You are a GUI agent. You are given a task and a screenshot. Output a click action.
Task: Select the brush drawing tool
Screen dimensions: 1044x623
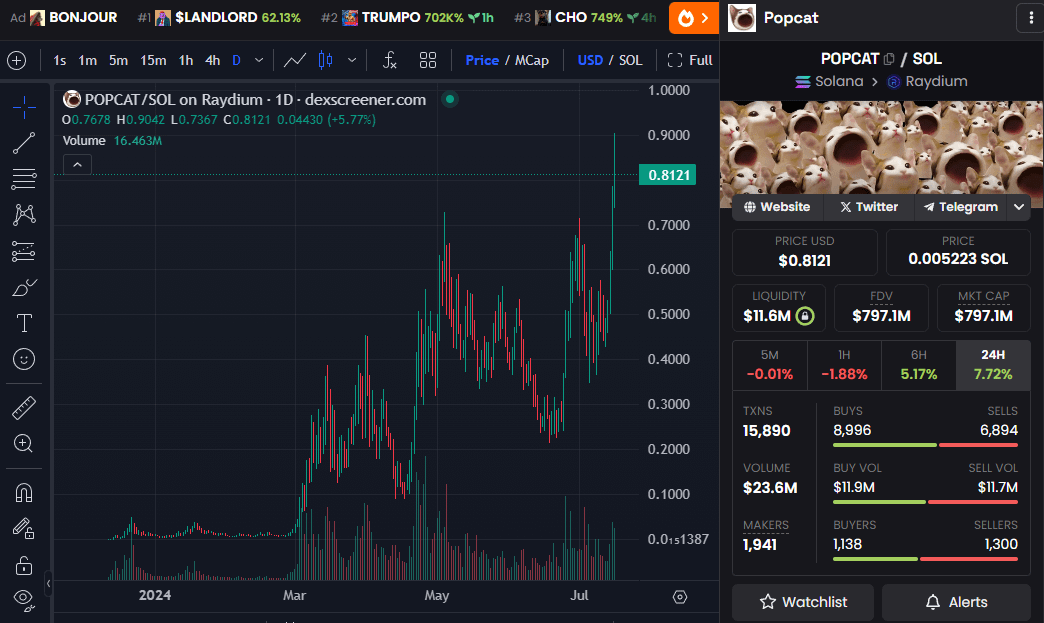24,287
